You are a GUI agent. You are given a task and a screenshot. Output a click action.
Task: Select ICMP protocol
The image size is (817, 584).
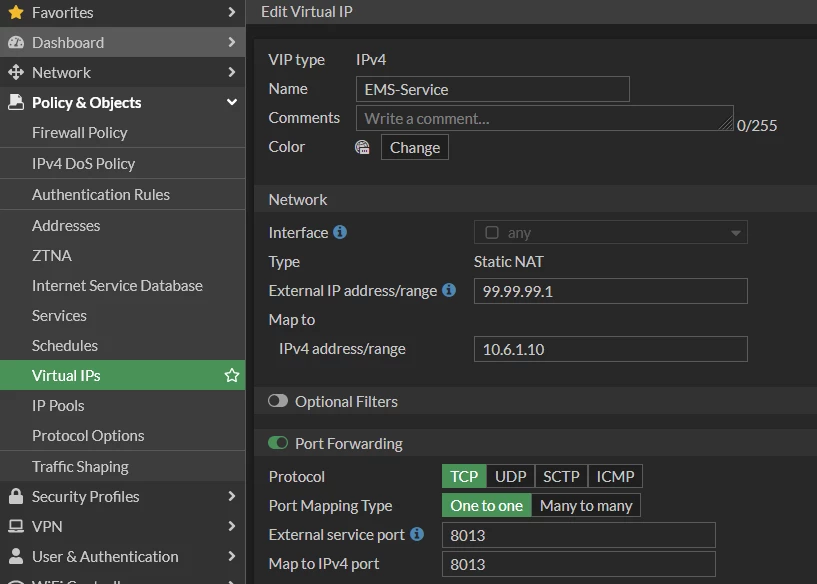(615, 476)
